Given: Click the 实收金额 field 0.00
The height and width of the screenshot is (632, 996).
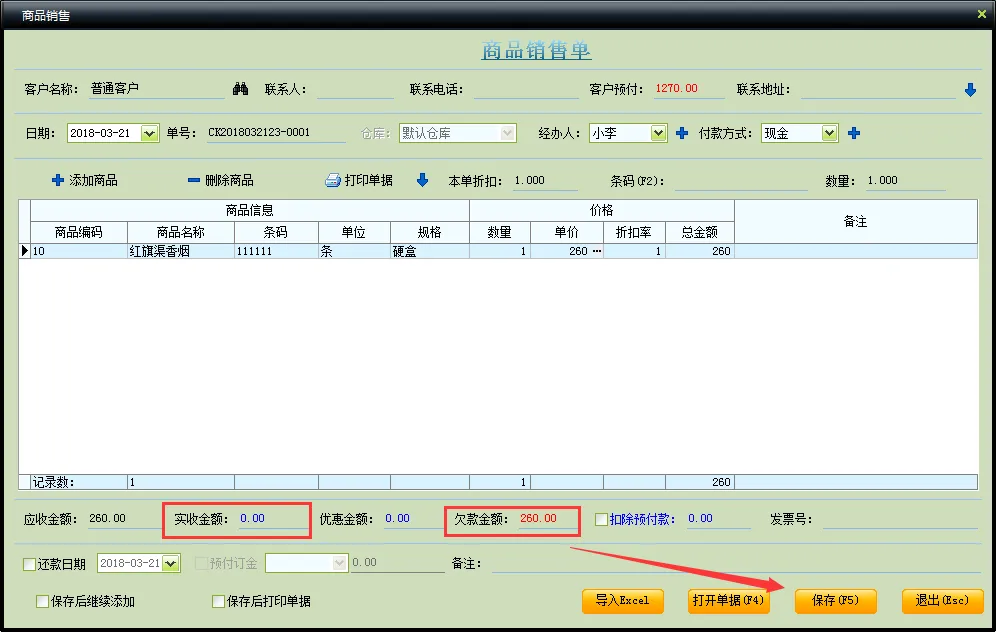Looking at the screenshot, I should click(x=272, y=519).
